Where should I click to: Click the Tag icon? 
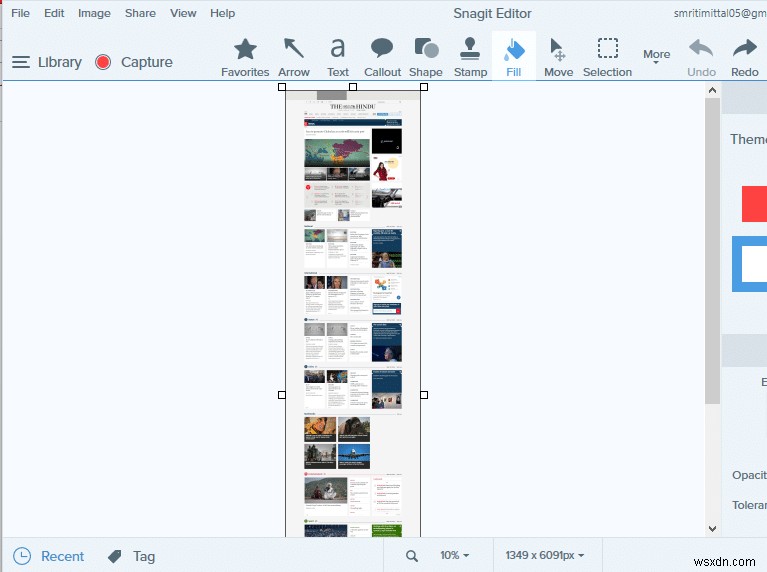click(x=114, y=556)
